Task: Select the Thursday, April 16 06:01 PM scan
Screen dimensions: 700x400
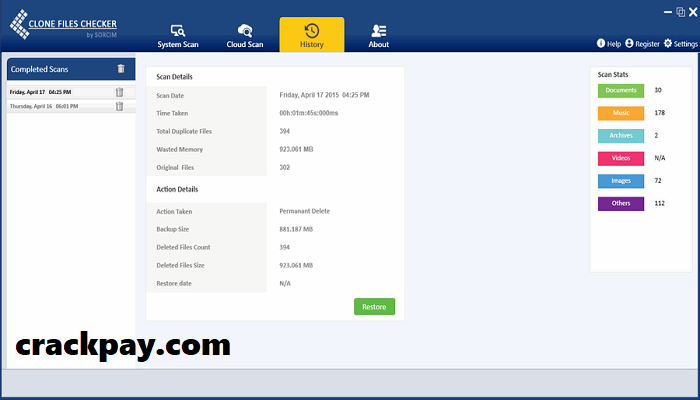Action: point(71,106)
